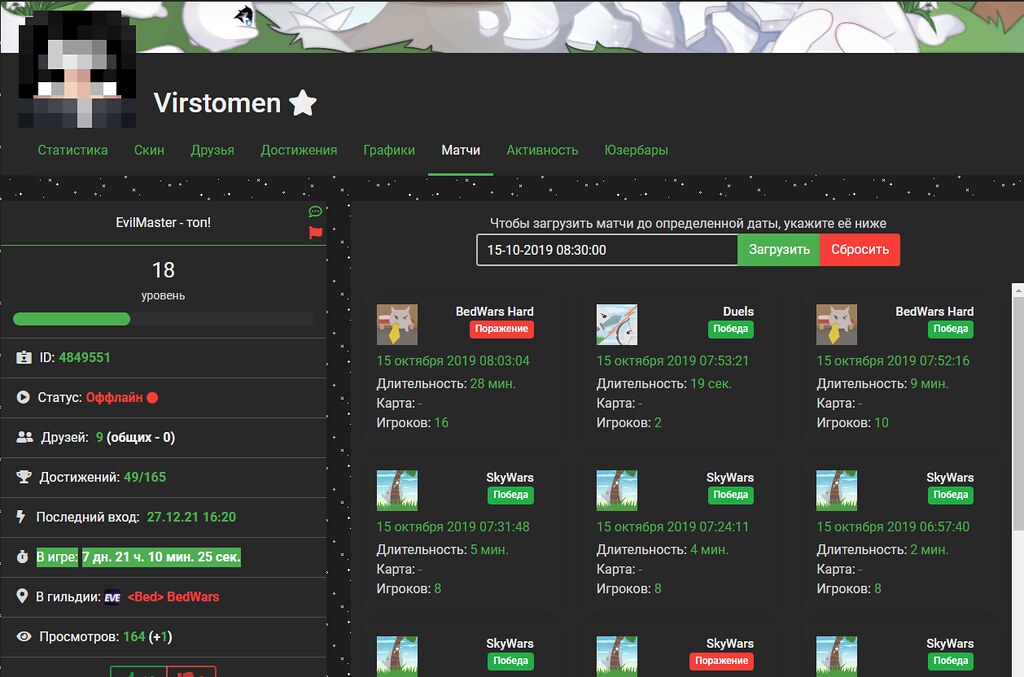The width and height of the screenshot is (1024, 677).
Task: Click the red report flag icon
Action: pyautogui.click(x=315, y=232)
